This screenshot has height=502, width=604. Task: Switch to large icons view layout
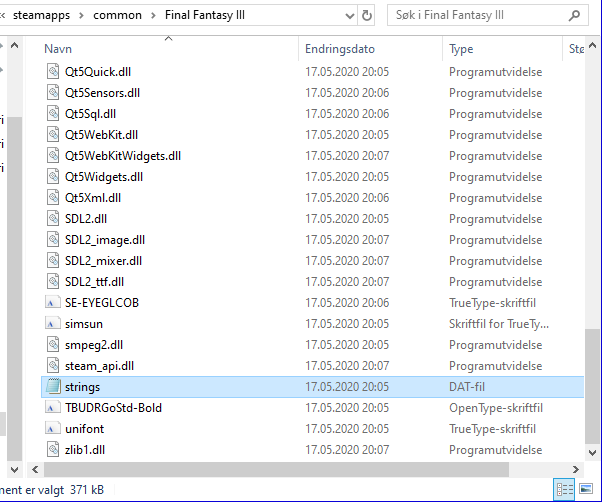[x=586, y=490]
